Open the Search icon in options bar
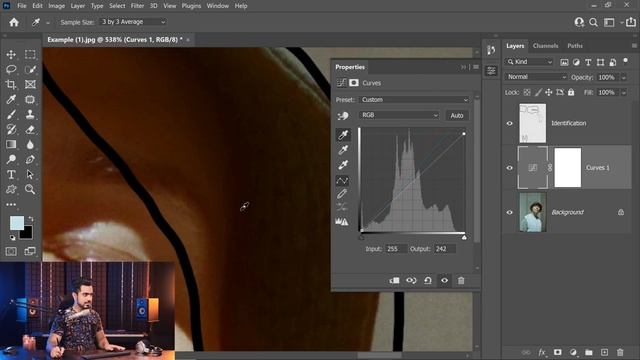This screenshot has height=360, width=640. (593, 22)
